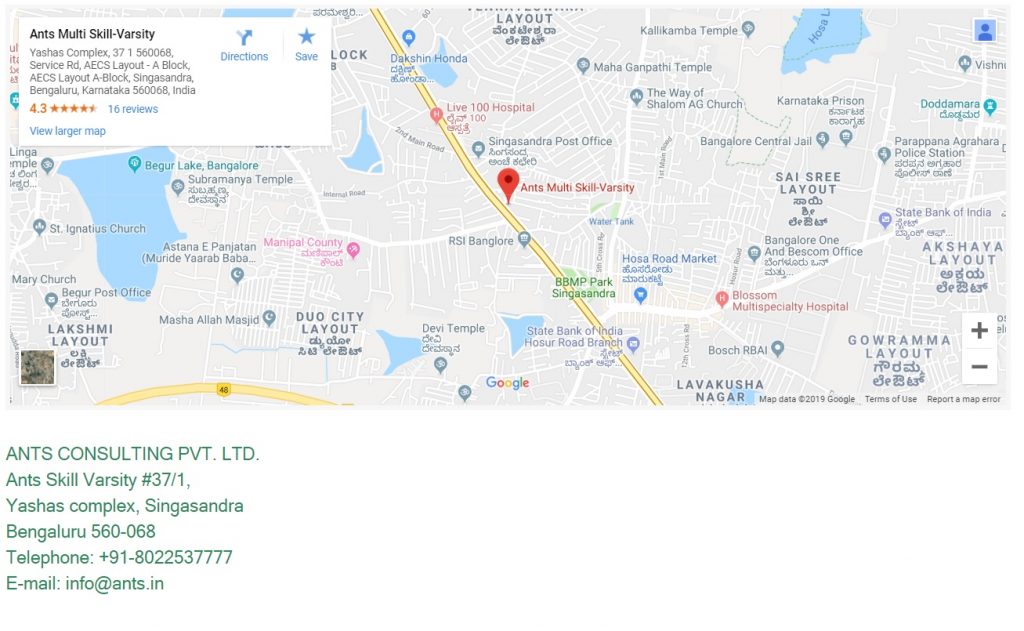Save the location with the star icon
The height and width of the screenshot is (631, 1024).
[x=306, y=46]
